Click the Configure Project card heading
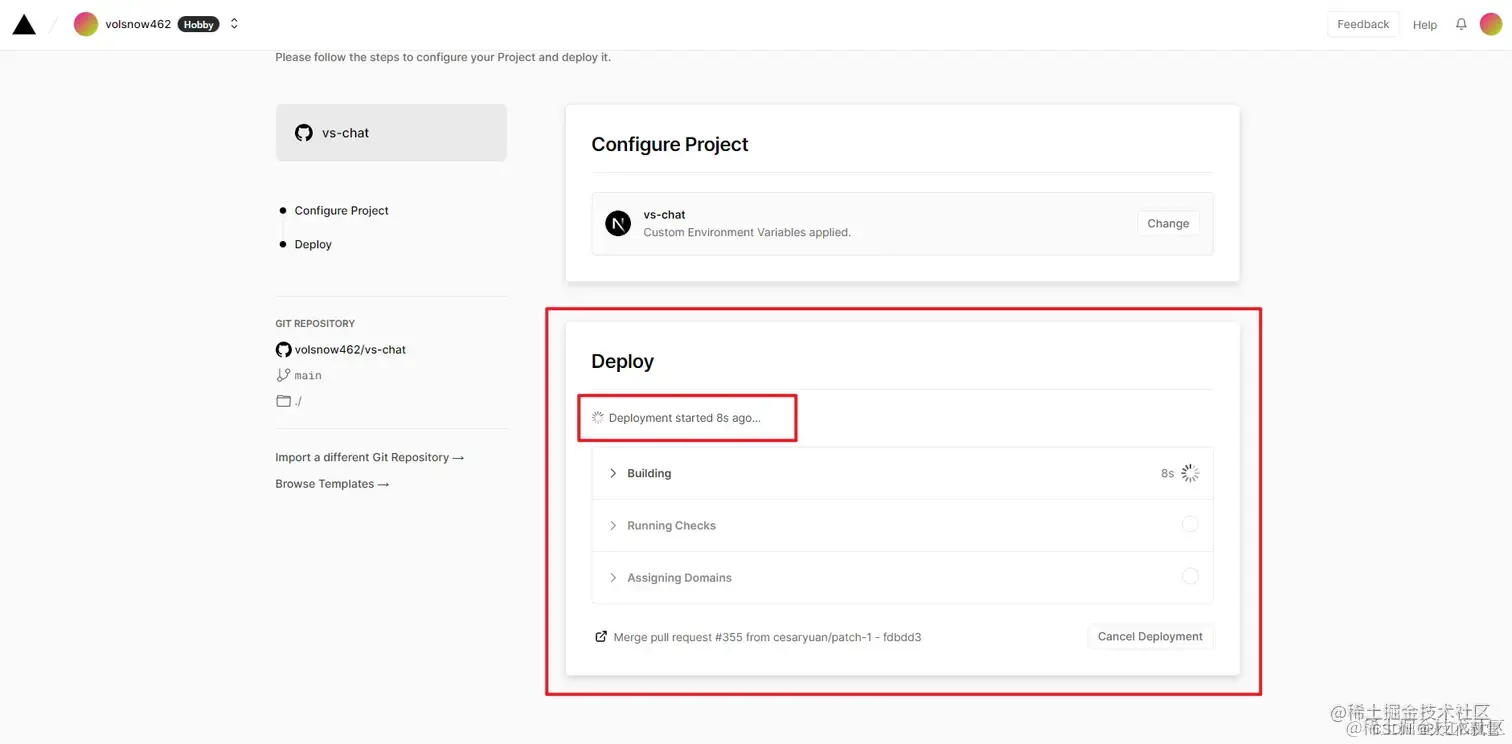Screen dimensions: 1512x744 (670, 144)
